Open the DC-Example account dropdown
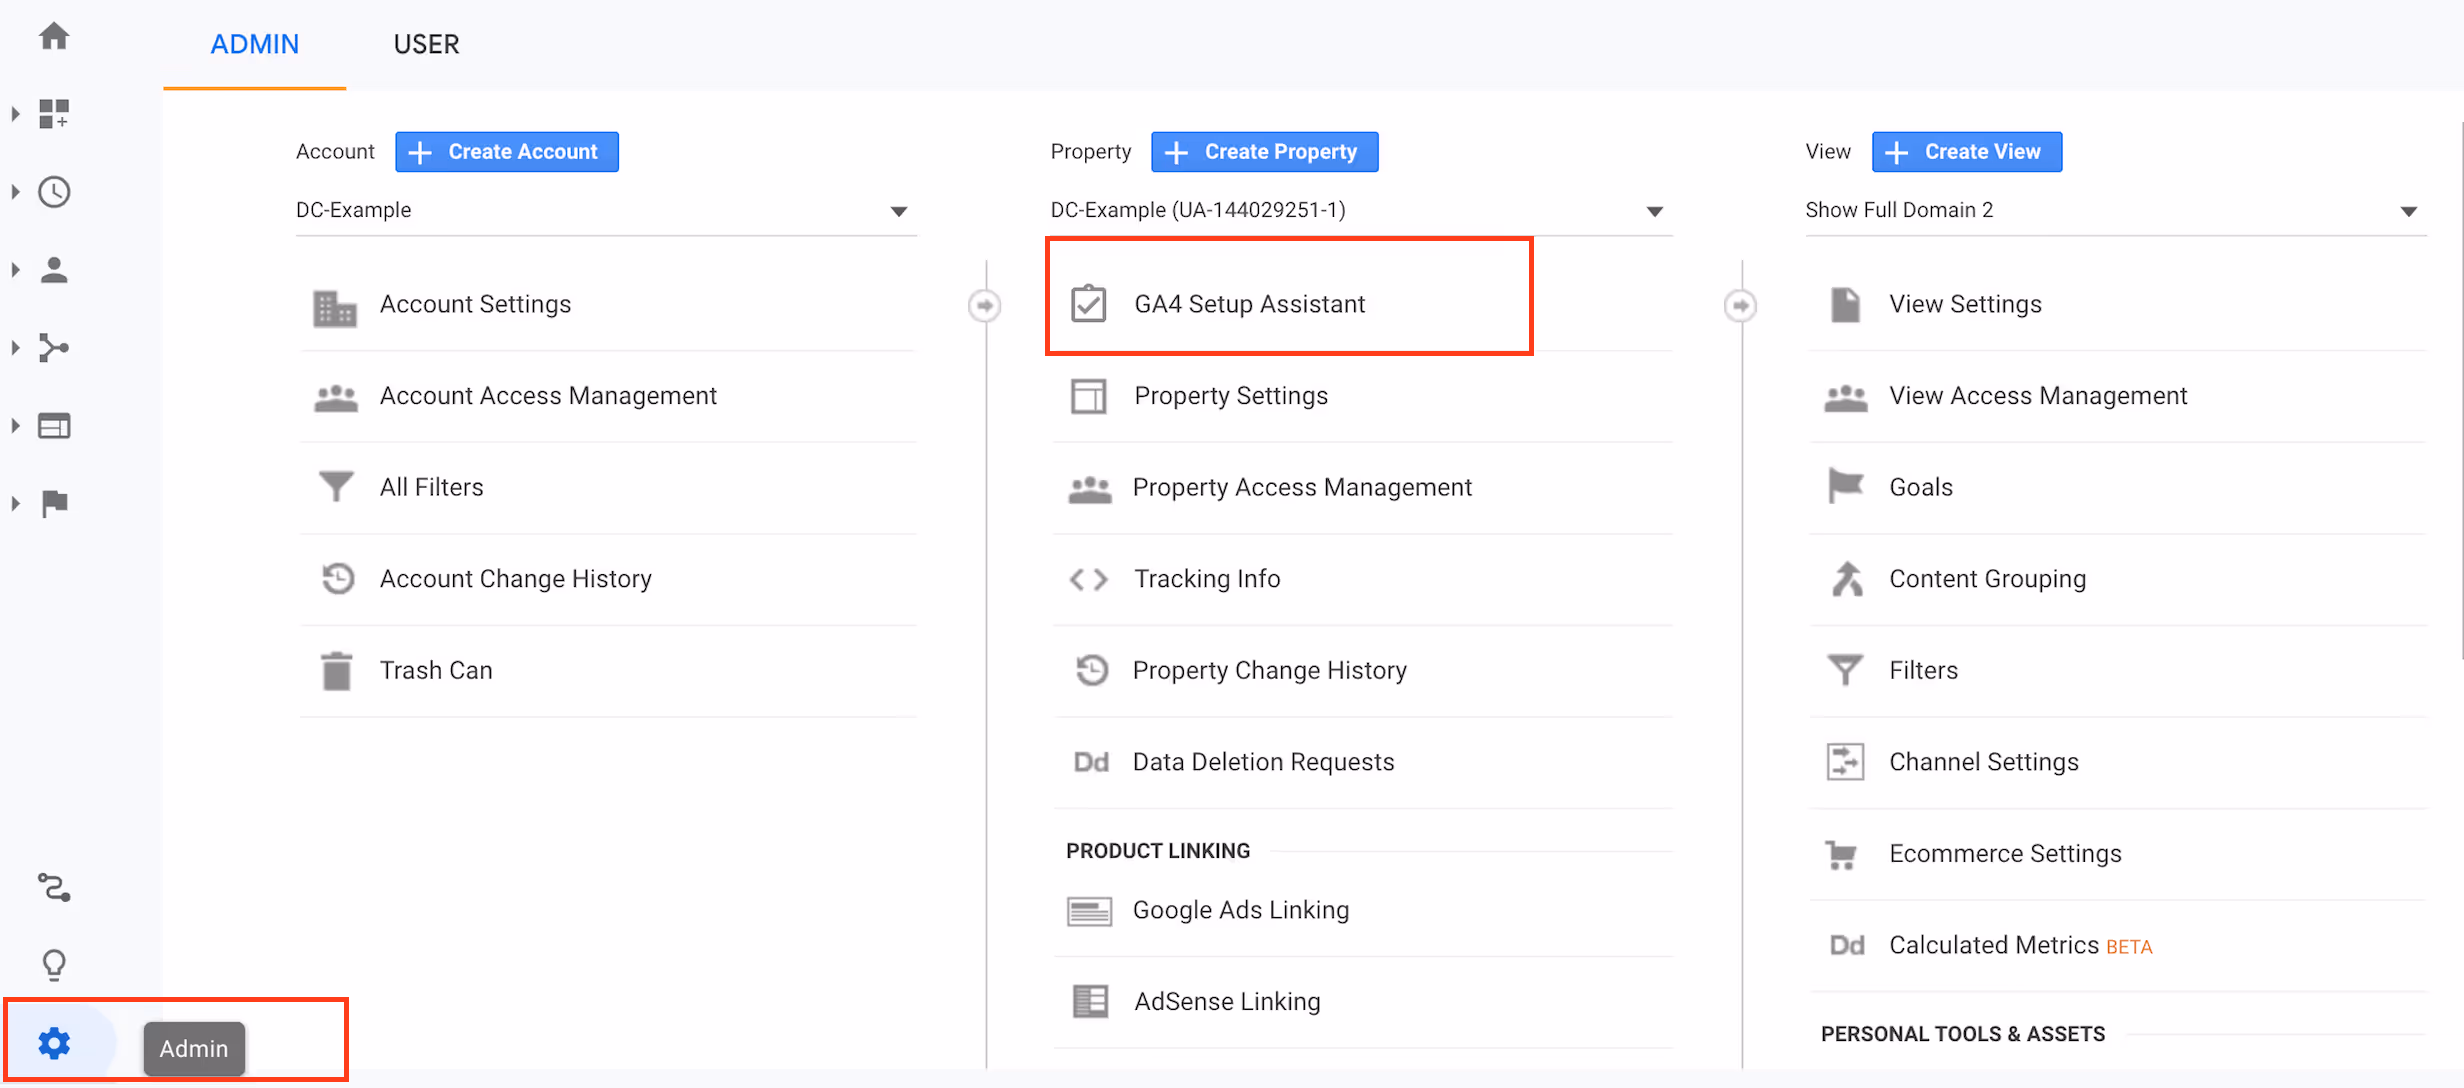Screen dimensions: 2464x1088 tap(606, 211)
